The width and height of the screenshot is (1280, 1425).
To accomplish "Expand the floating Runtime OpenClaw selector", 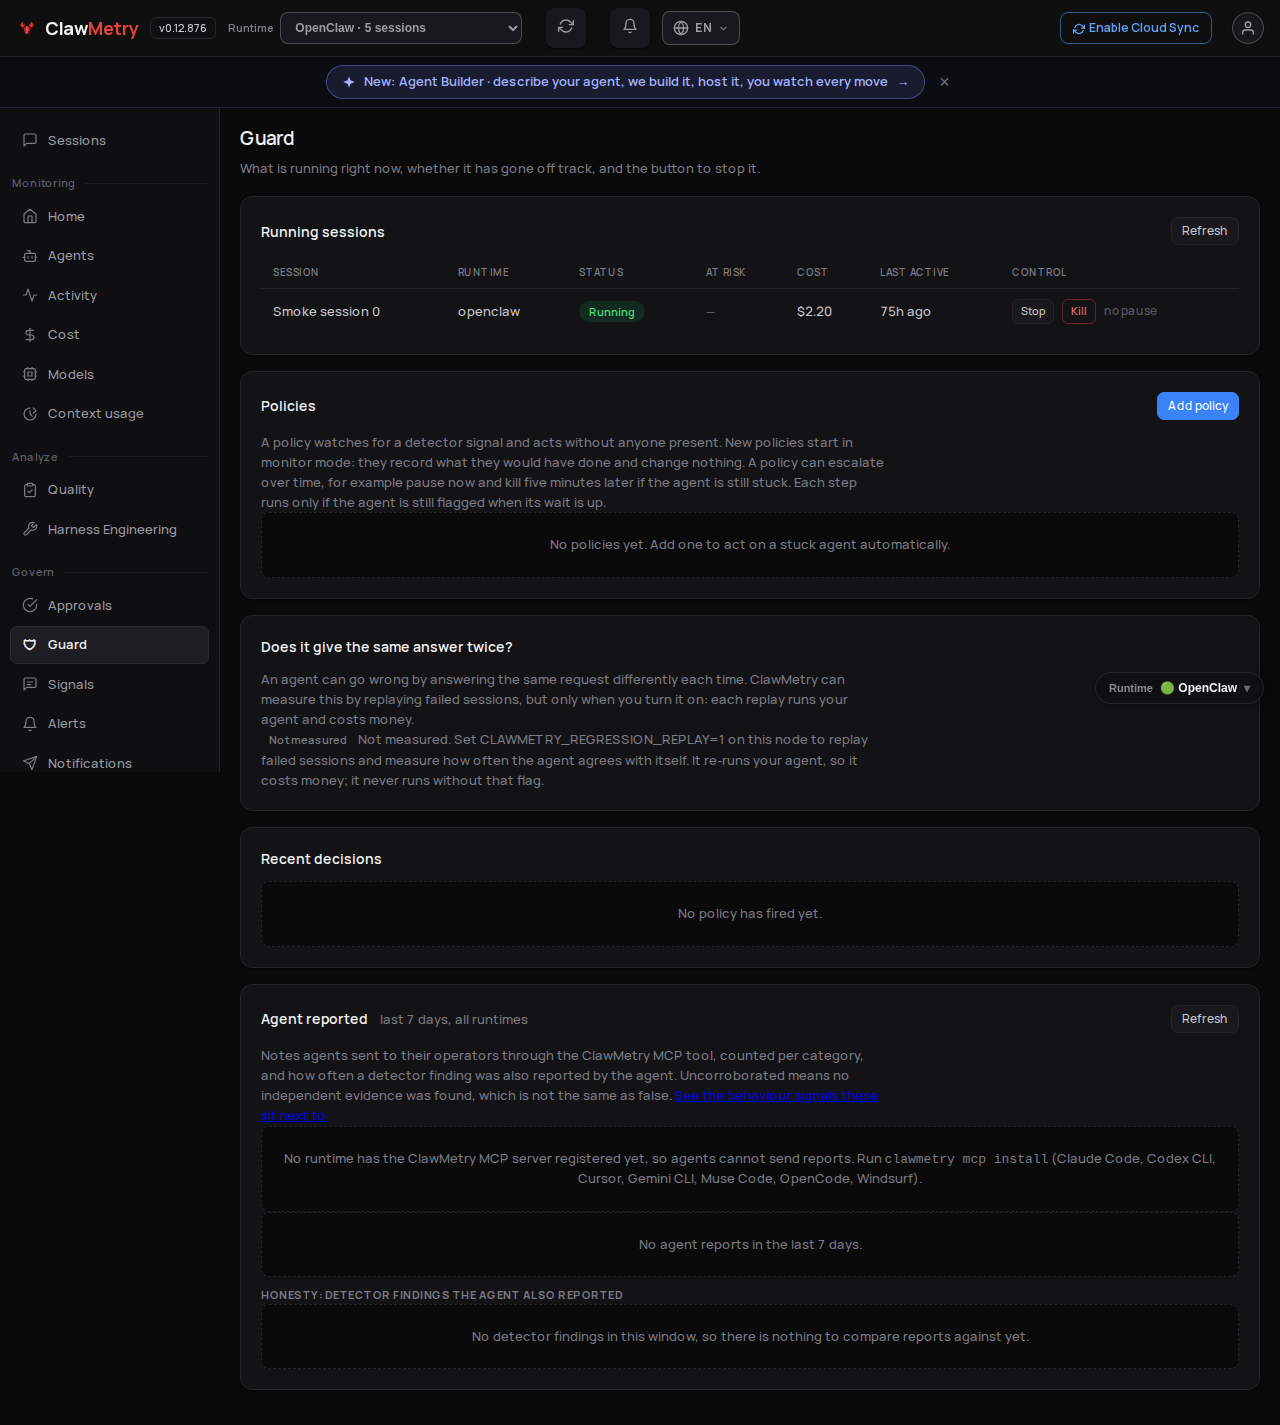I will point(1179,688).
